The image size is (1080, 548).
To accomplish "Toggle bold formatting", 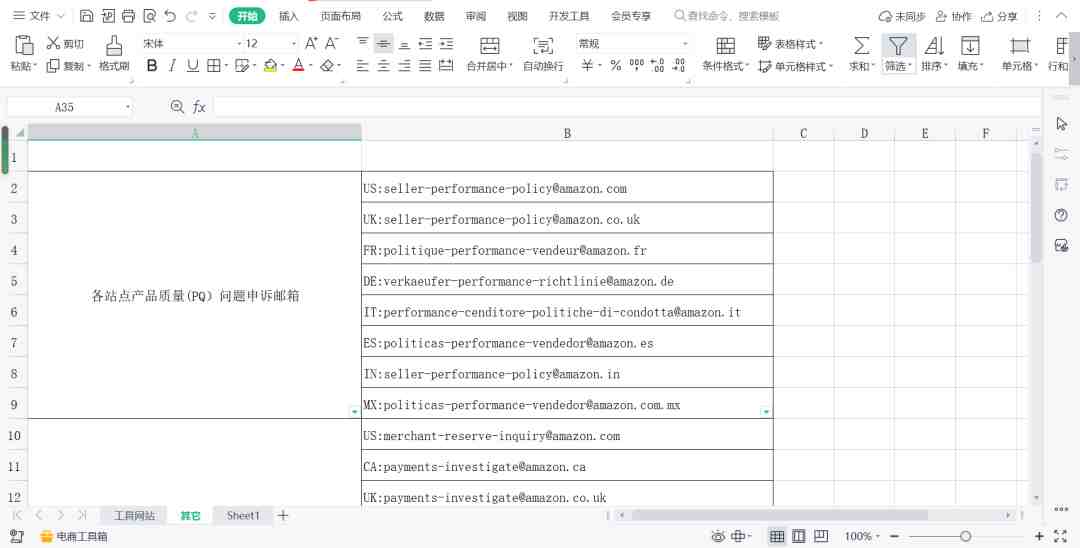I will tap(152, 65).
